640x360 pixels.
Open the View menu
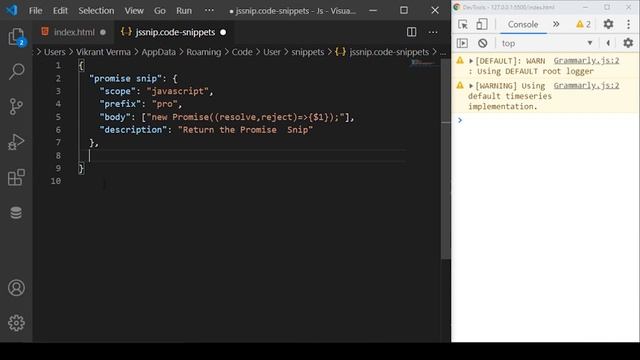tap(134, 11)
